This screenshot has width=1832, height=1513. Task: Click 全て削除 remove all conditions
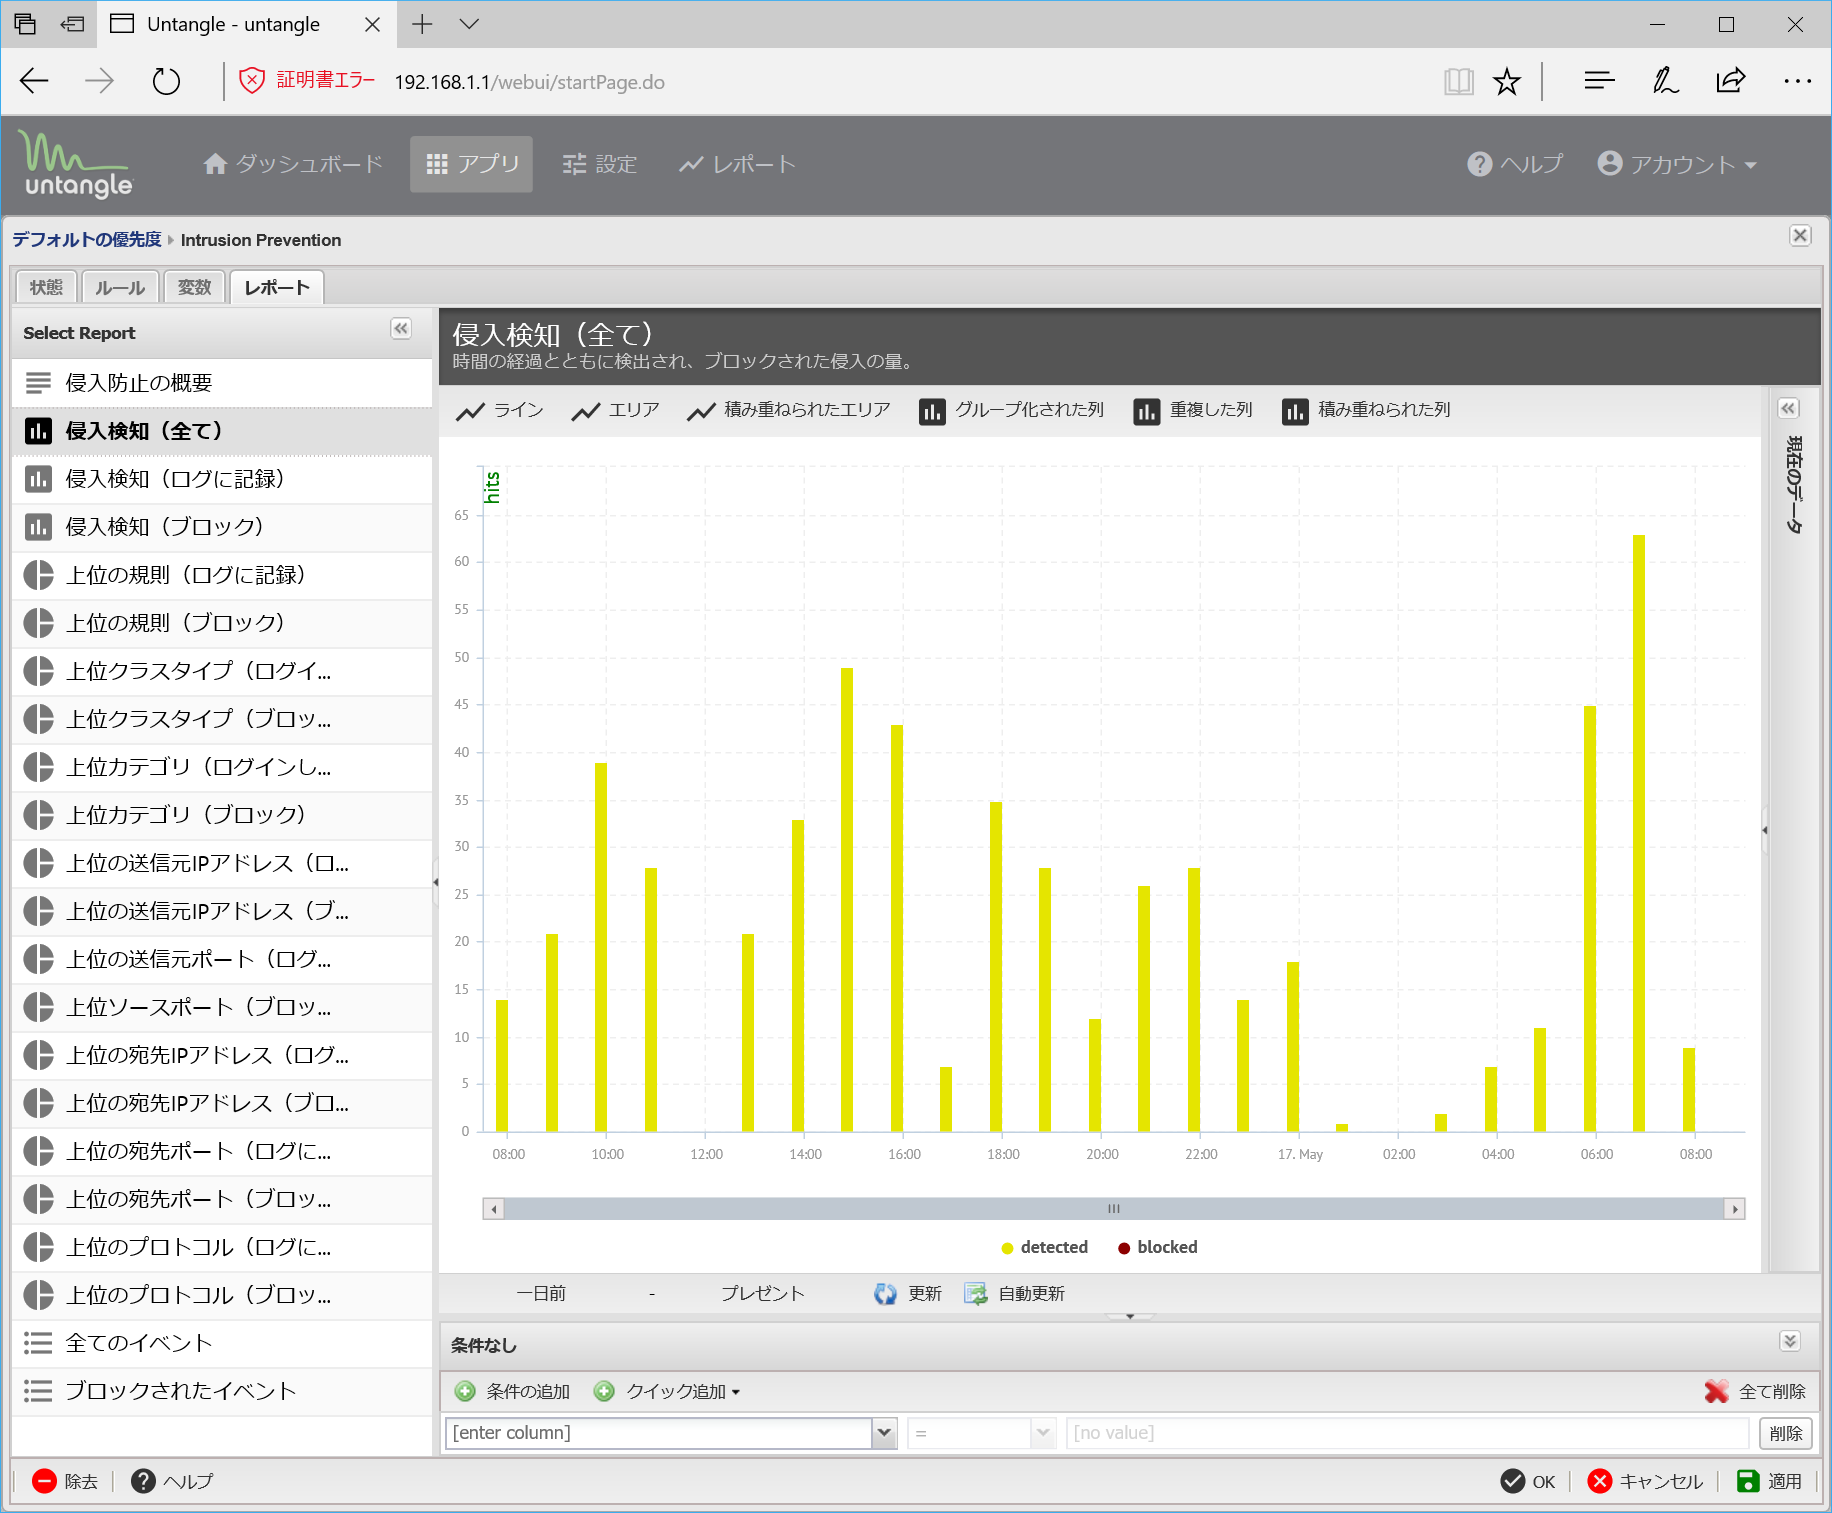(x=1756, y=1392)
